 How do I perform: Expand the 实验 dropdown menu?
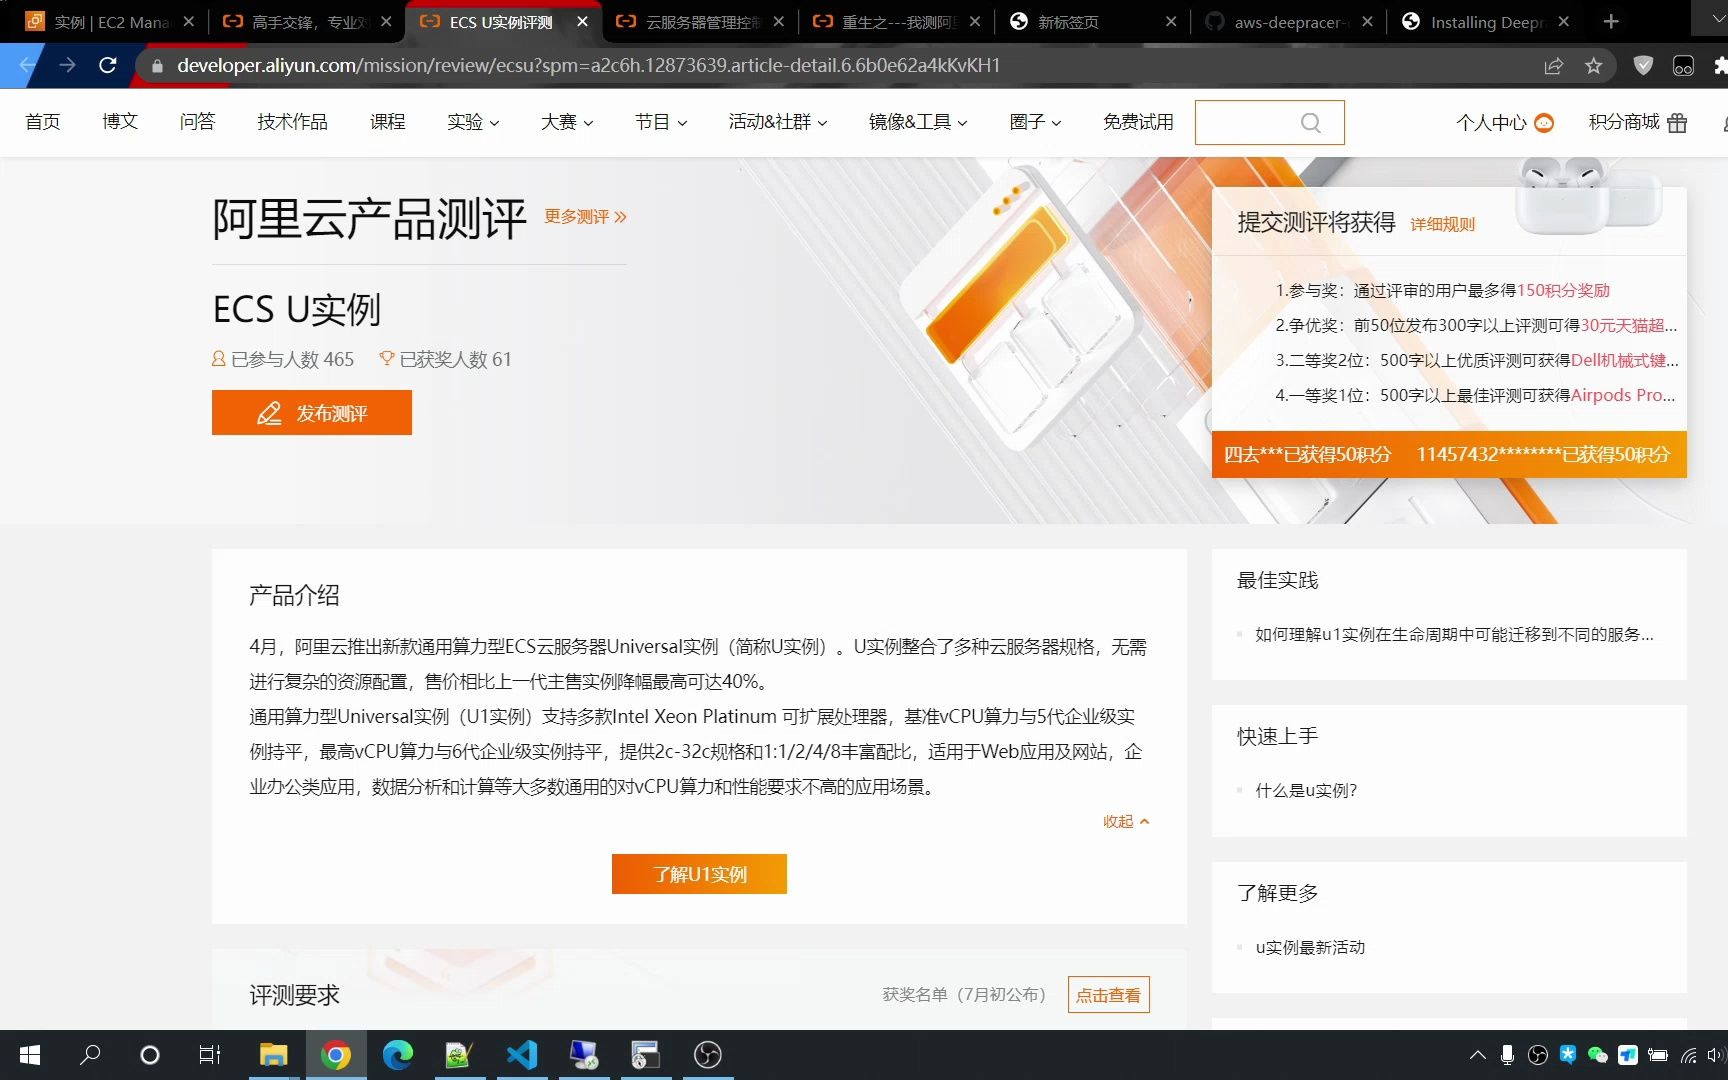pyautogui.click(x=473, y=122)
